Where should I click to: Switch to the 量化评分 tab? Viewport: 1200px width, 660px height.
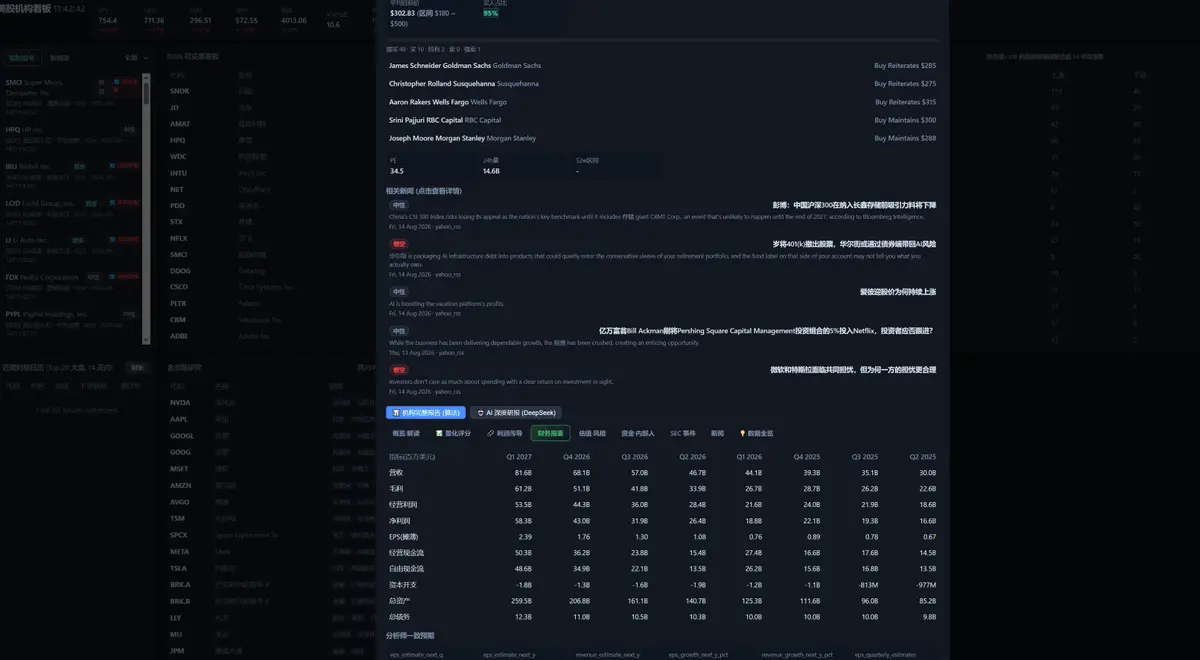click(454, 433)
